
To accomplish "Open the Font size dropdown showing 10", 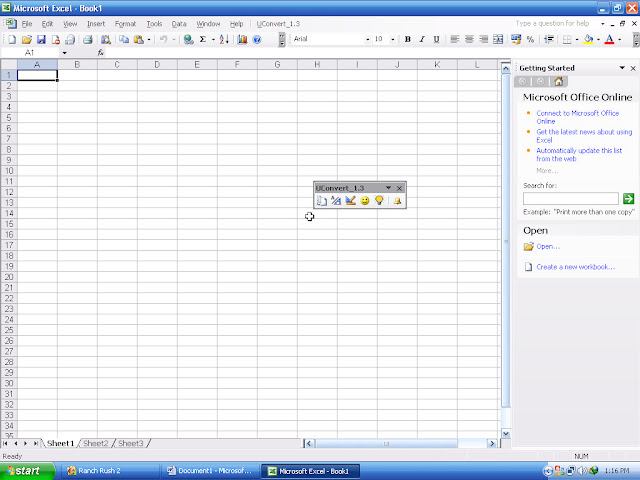I will [x=393, y=40].
